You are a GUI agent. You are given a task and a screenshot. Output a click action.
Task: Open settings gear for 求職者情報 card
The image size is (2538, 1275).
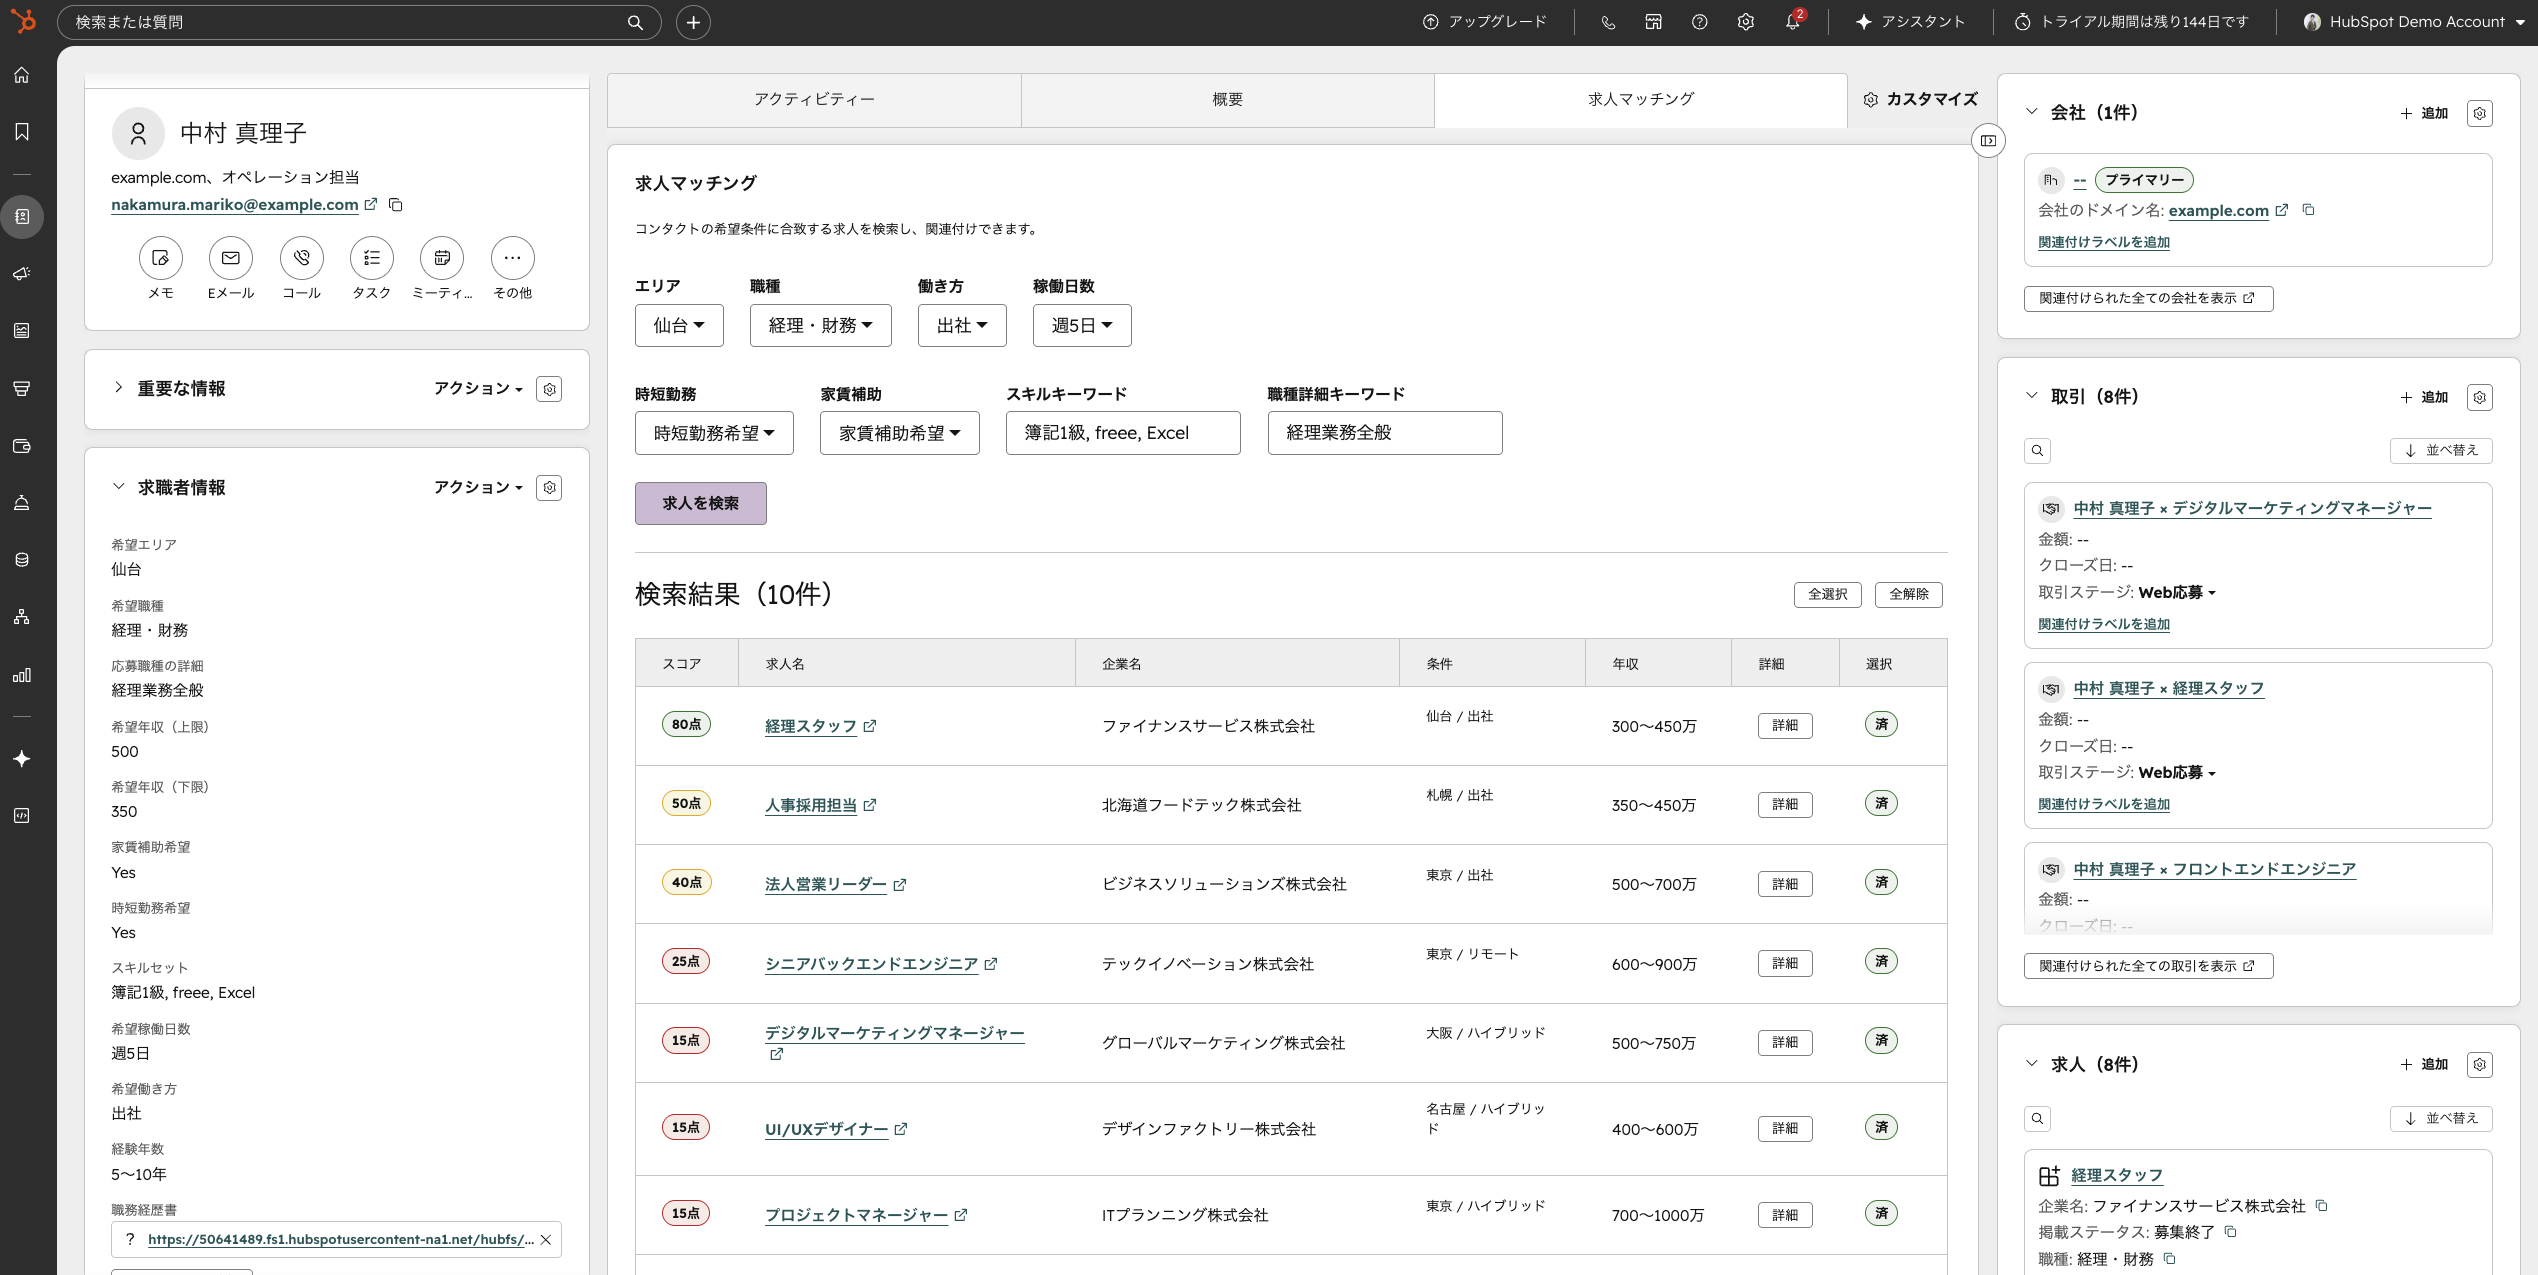click(x=549, y=488)
